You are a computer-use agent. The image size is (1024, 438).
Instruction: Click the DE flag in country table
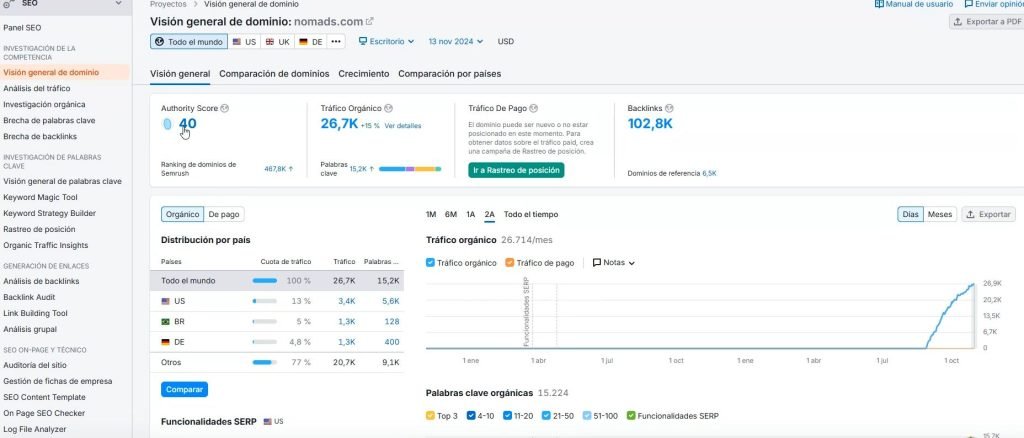[166, 342]
